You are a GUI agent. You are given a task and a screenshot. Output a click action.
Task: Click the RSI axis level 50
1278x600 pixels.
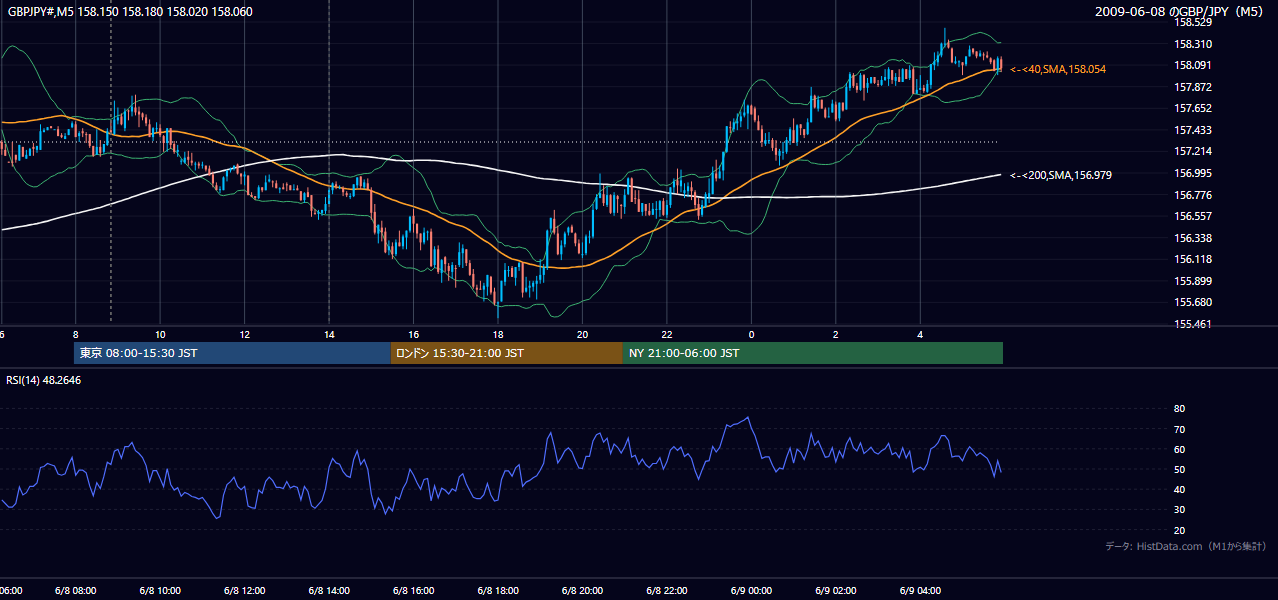tap(1180, 469)
